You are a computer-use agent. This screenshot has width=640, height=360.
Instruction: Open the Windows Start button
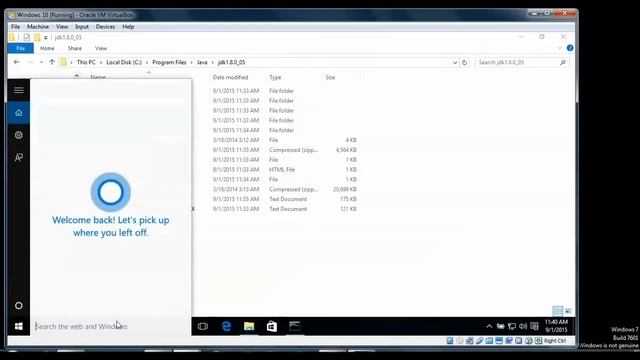click(x=19, y=326)
